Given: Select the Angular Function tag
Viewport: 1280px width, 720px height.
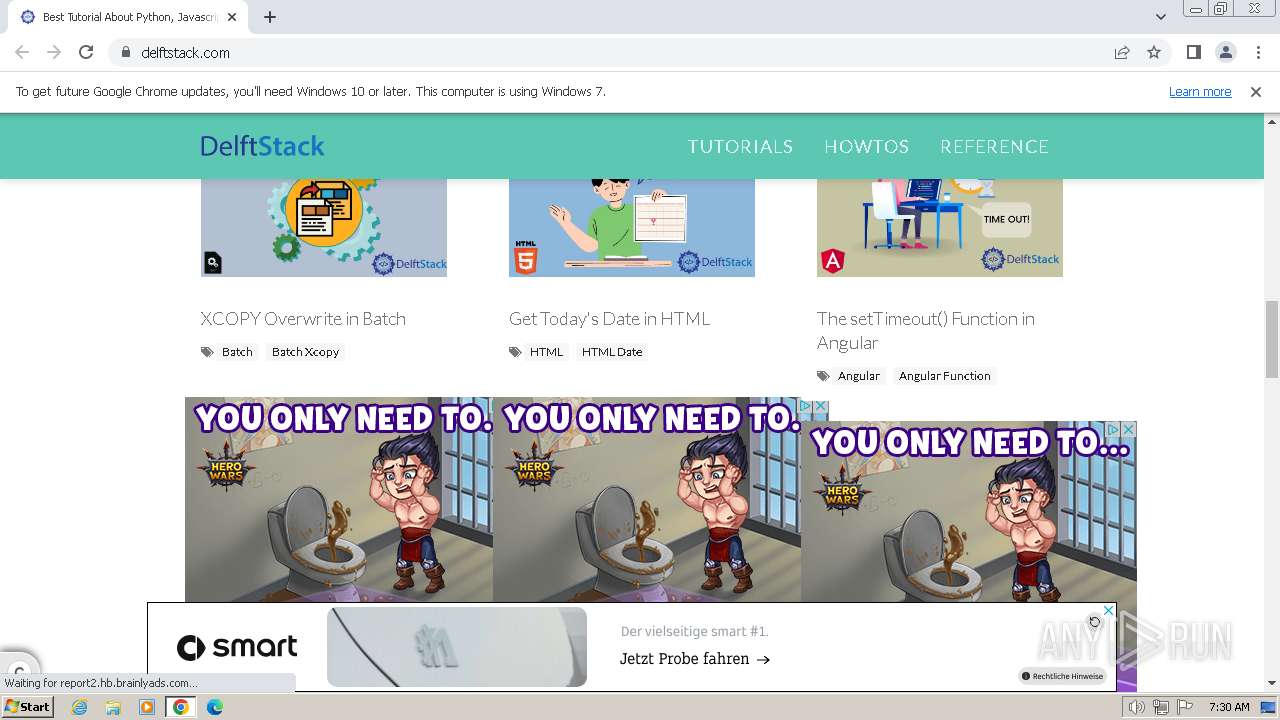Looking at the screenshot, I should pyautogui.click(x=944, y=376).
